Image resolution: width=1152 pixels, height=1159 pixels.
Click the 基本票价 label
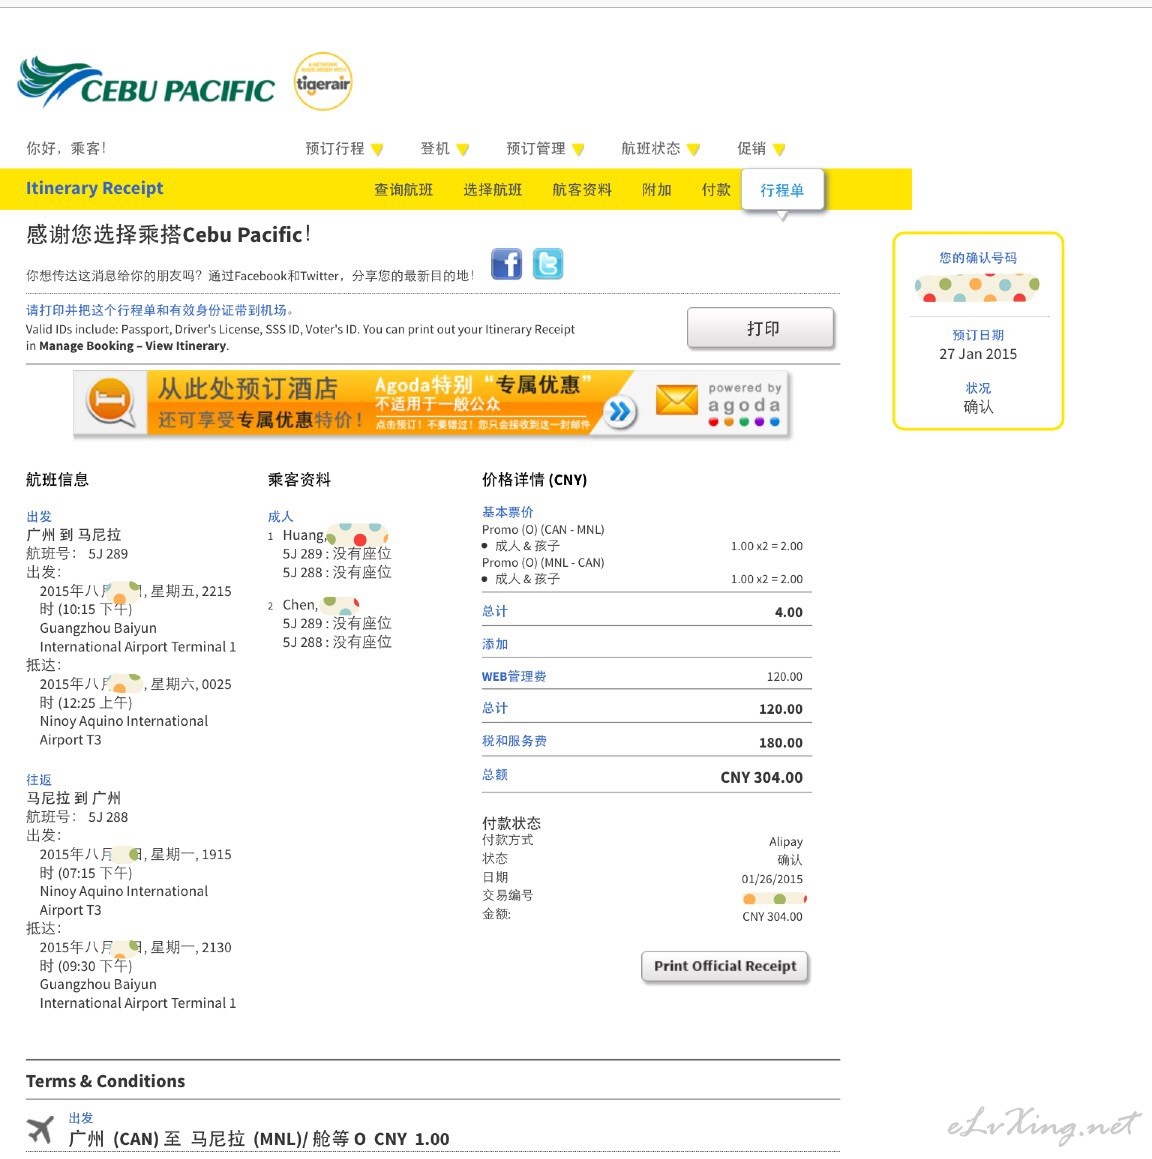point(508,512)
